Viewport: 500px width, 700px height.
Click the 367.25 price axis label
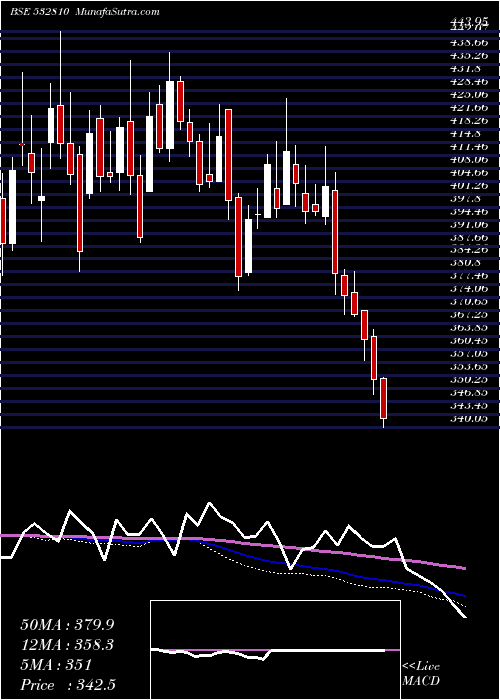point(467,315)
